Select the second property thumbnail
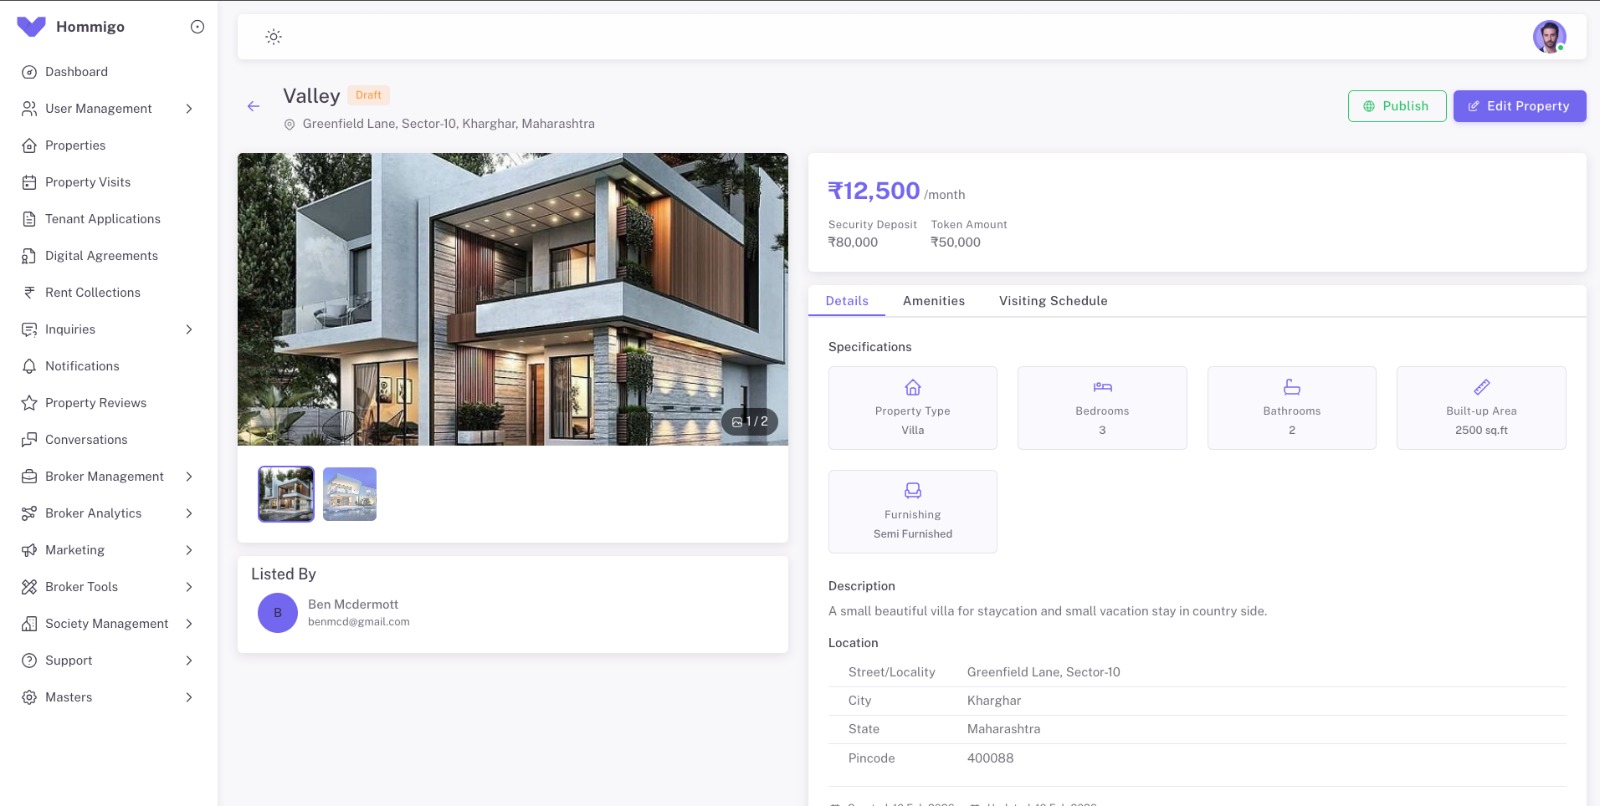Screen dimensions: 1600x806 350,494
